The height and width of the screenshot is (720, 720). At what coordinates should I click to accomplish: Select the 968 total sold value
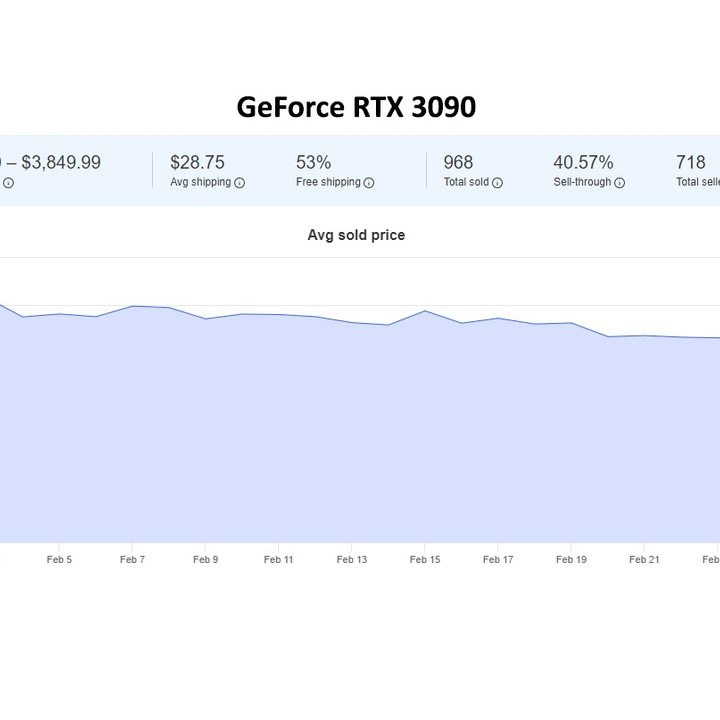(458, 162)
